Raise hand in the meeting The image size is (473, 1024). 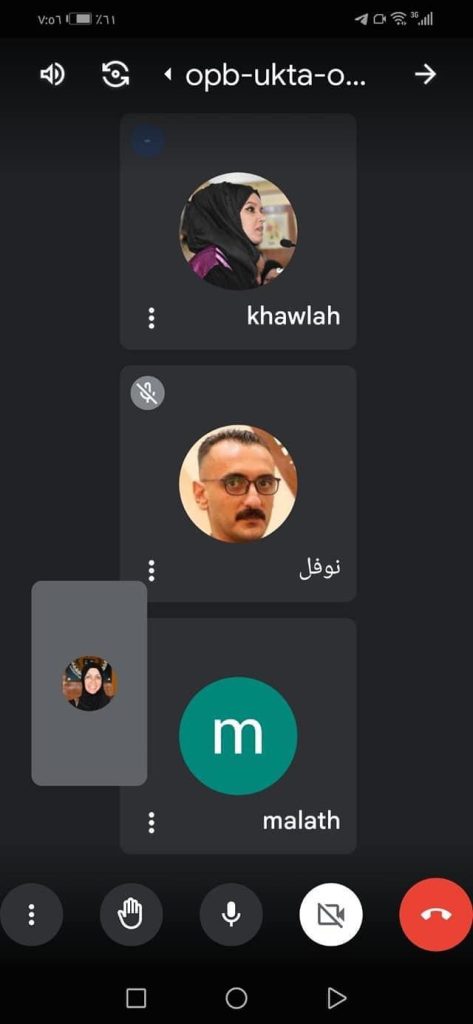131,914
